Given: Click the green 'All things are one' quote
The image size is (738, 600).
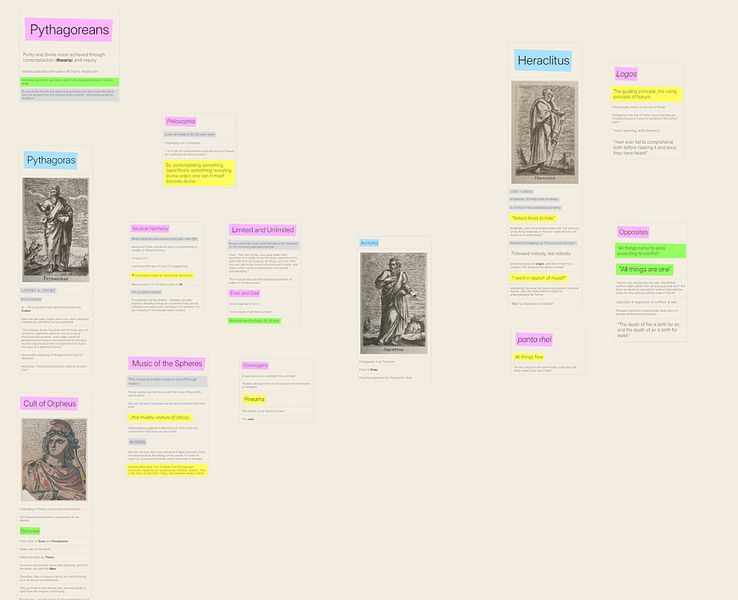Looking at the screenshot, I should tap(644, 270).
